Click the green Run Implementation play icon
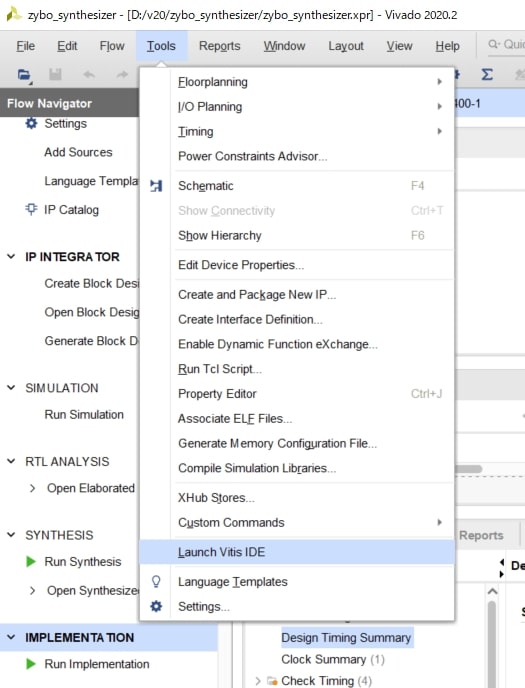The width and height of the screenshot is (525, 688). click(x=31, y=663)
